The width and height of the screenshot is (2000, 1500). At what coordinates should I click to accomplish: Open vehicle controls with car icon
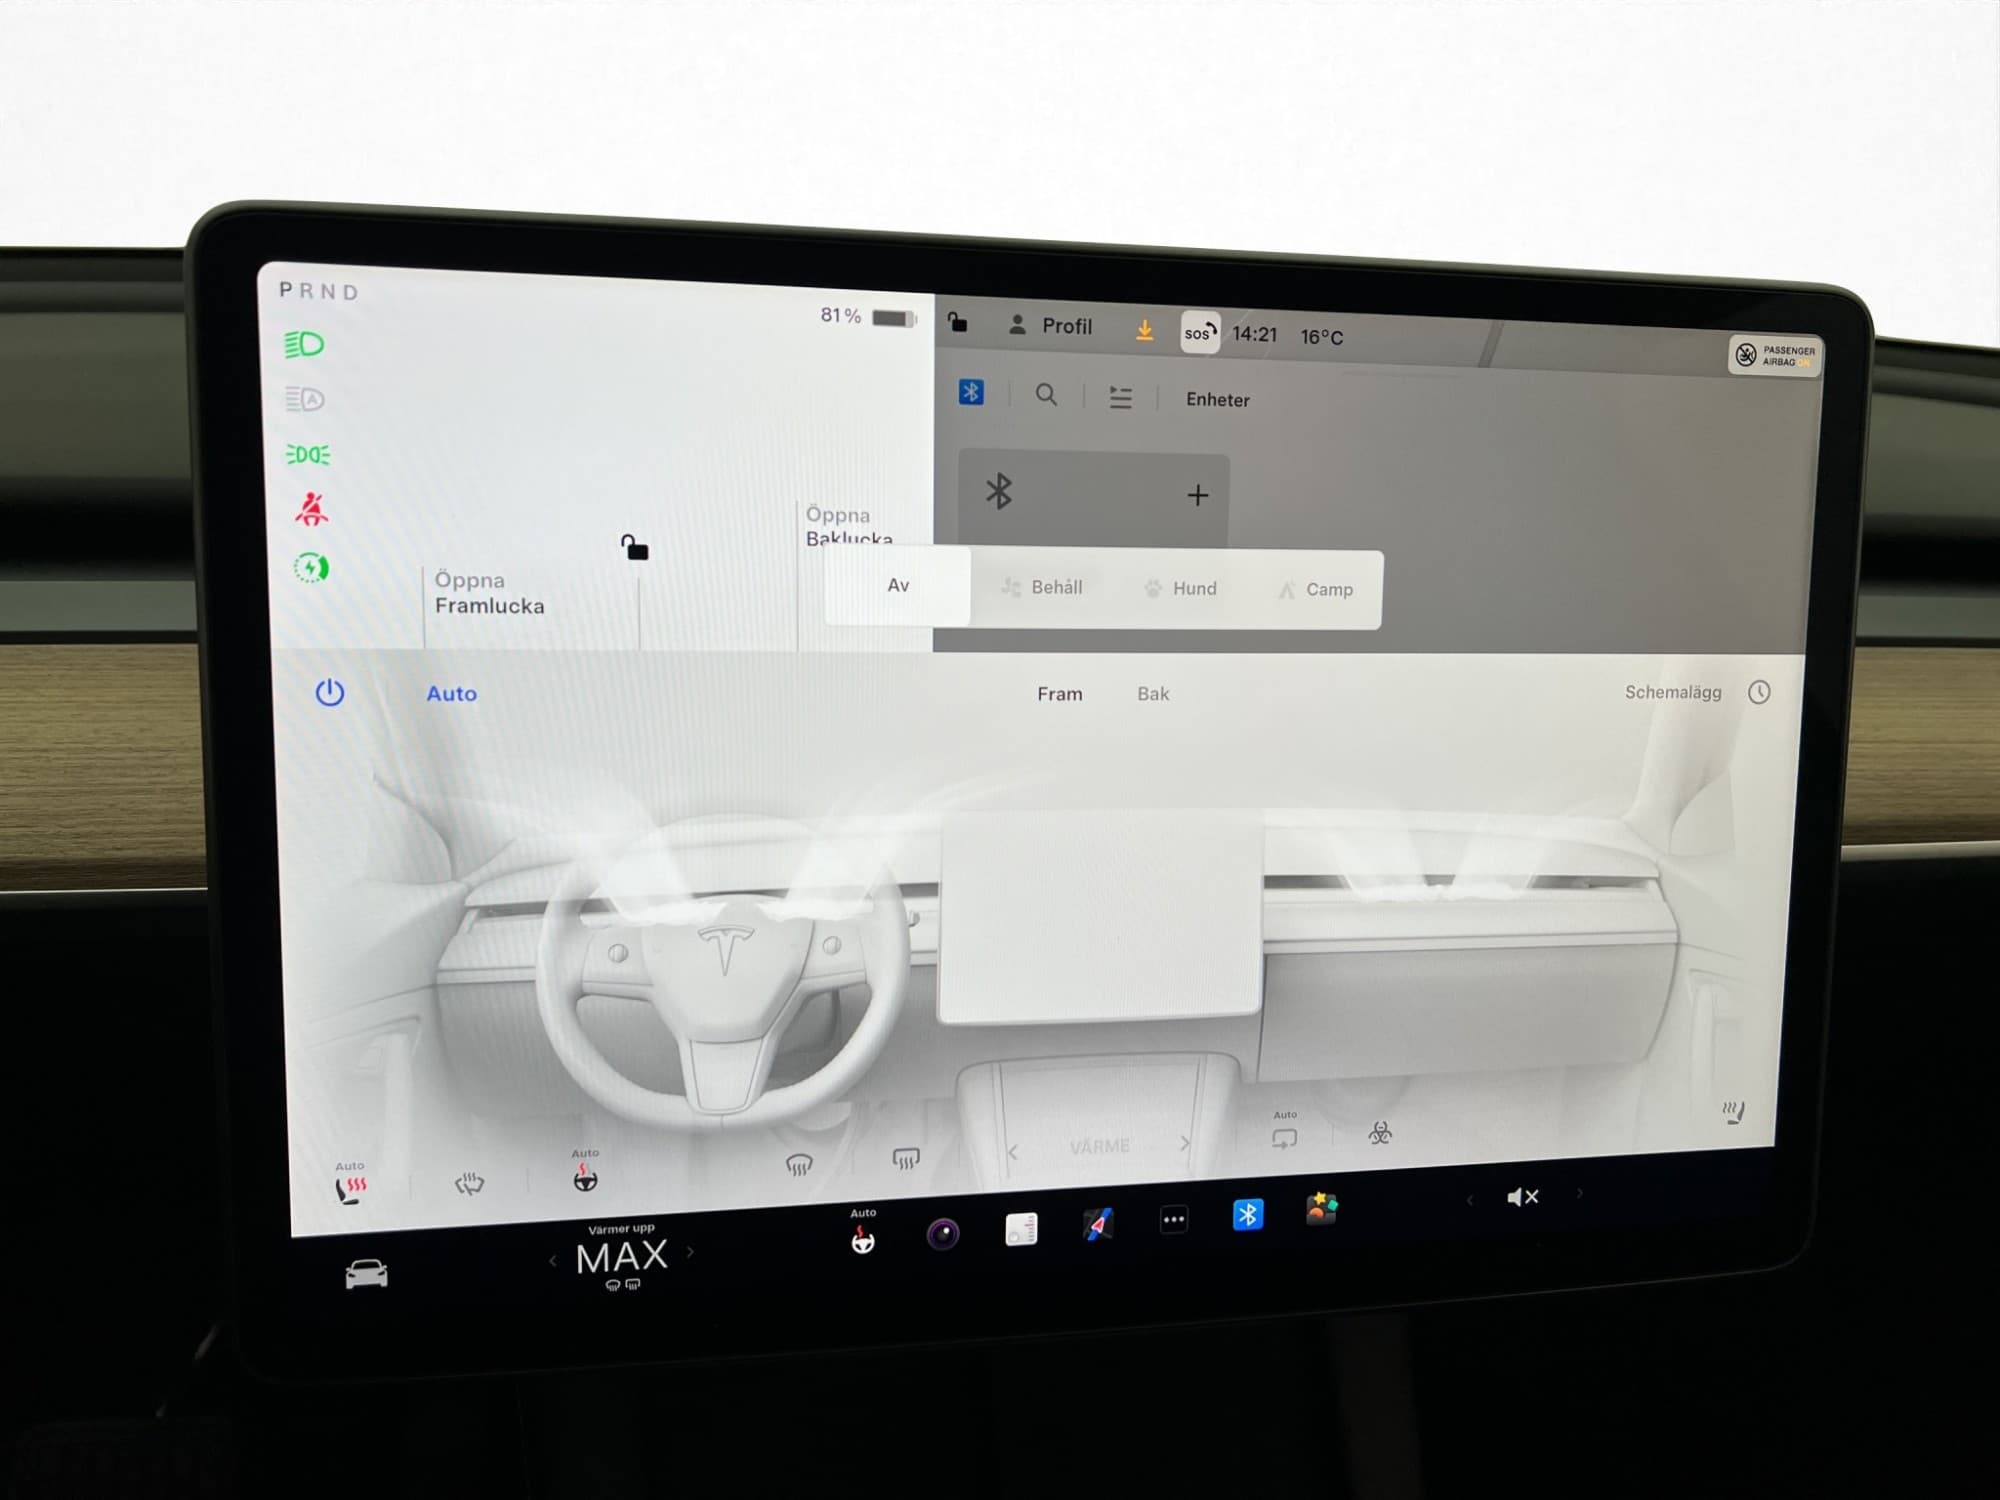[x=366, y=1274]
